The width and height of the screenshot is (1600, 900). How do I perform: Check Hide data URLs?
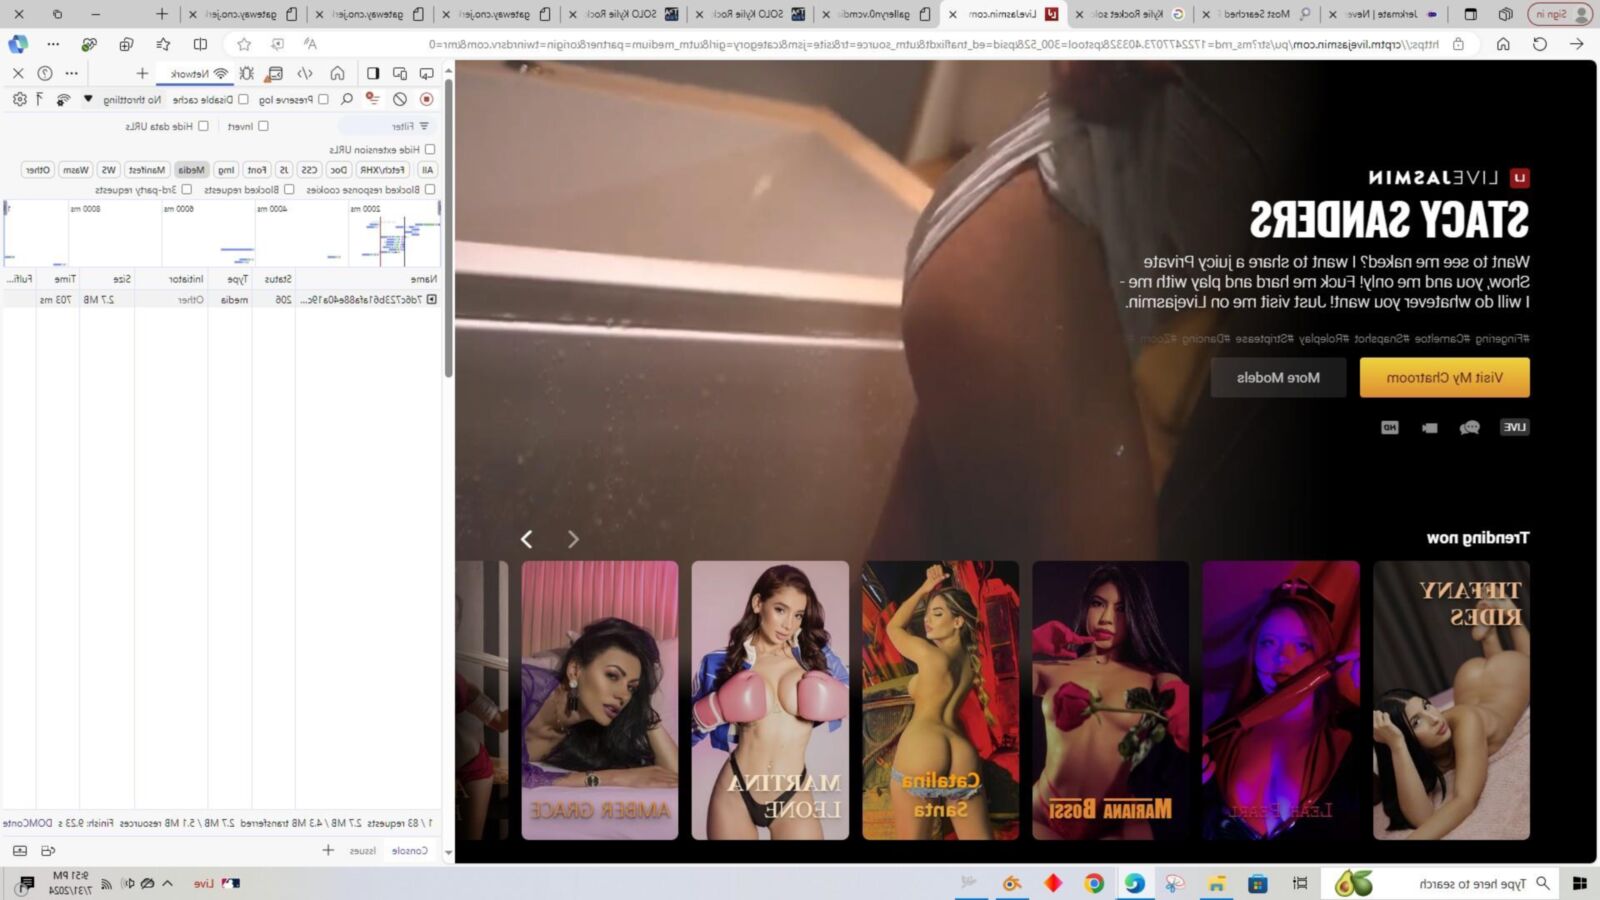pos(203,126)
